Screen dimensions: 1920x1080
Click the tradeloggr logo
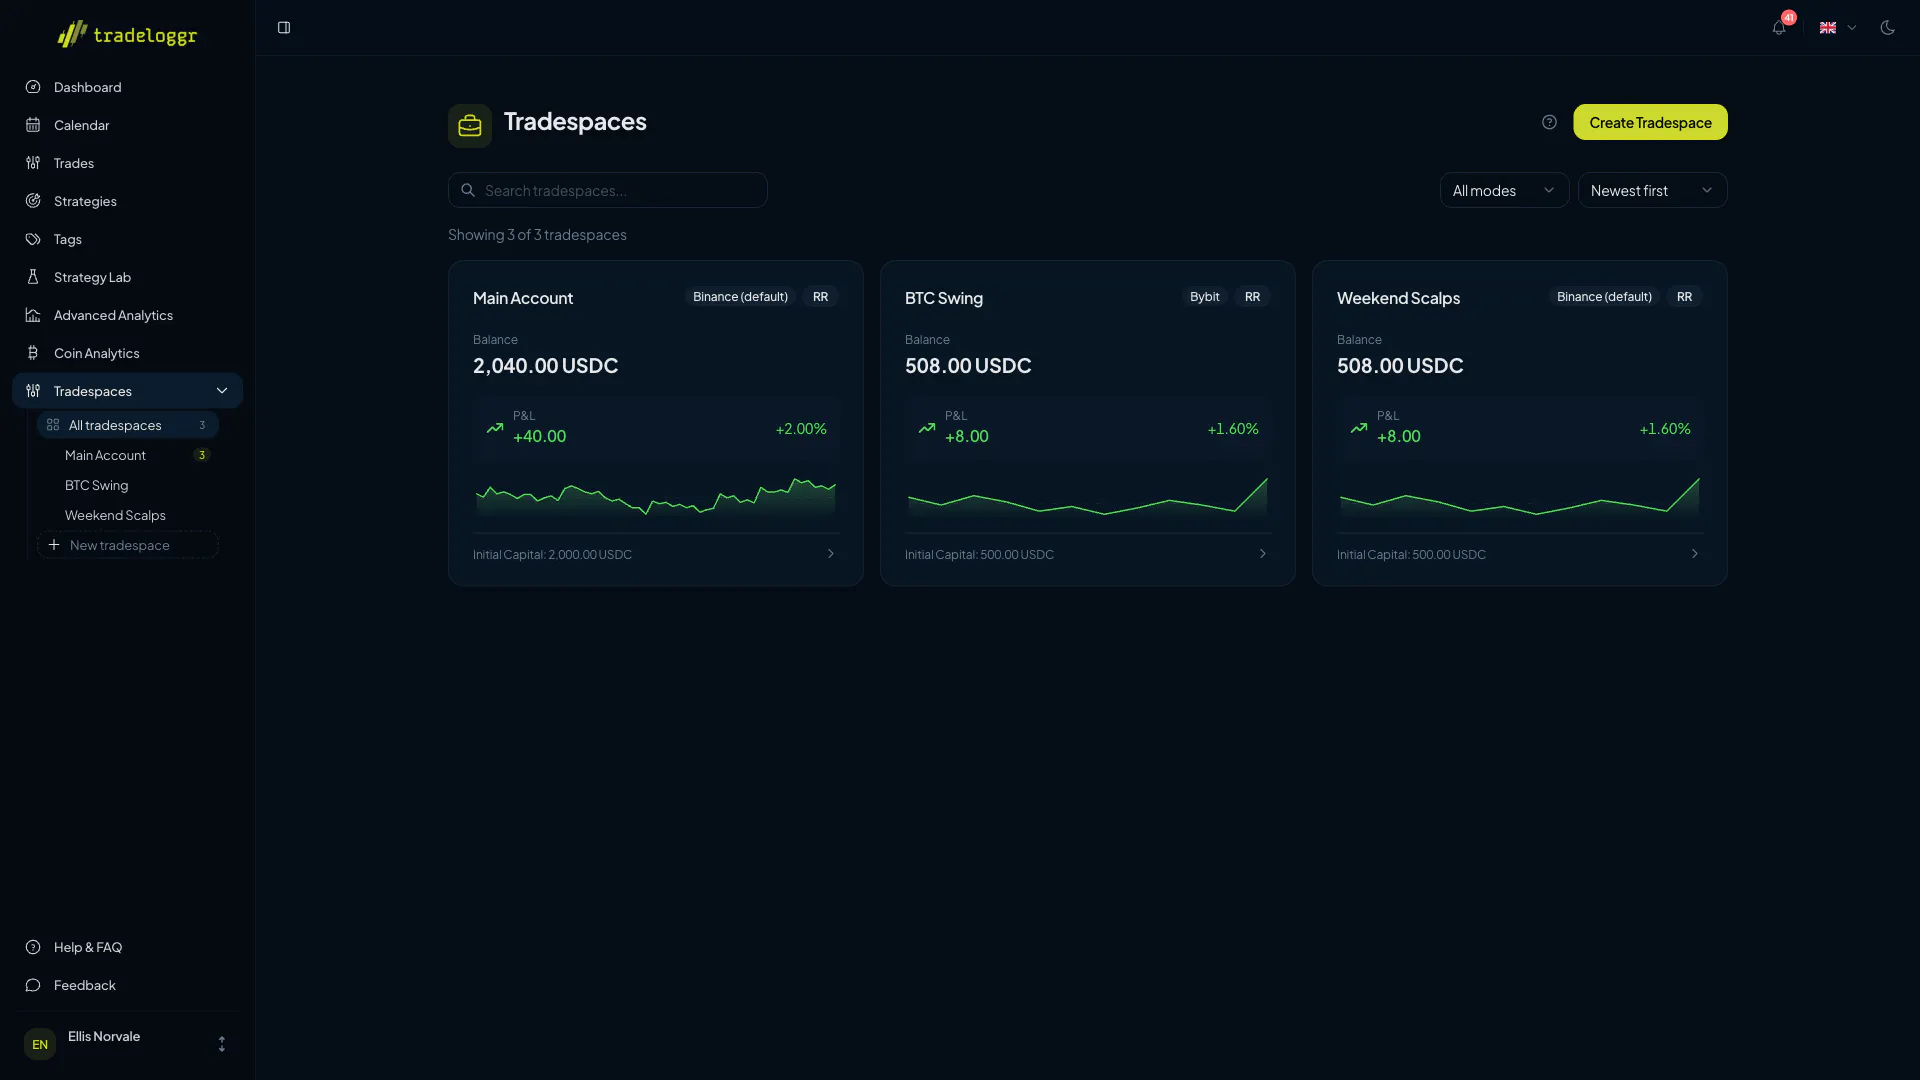pyautogui.click(x=127, y=34)
